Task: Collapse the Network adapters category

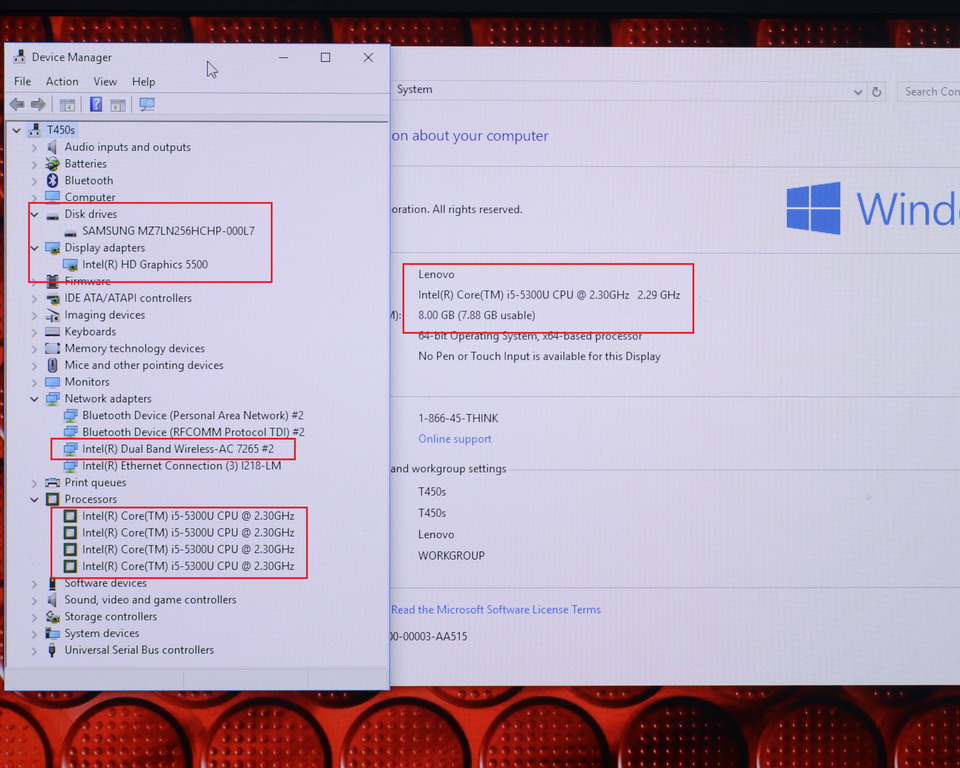Action: point(34,399)
